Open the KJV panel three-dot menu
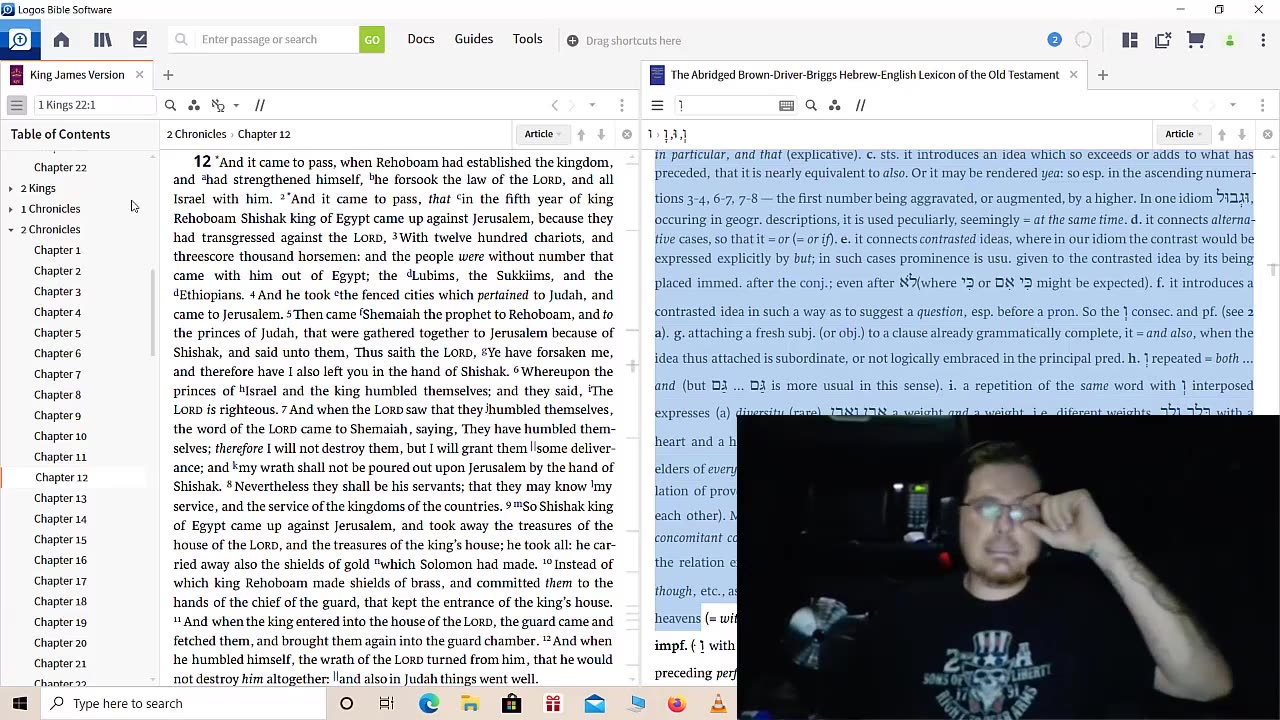This screenshot has width=1280, height=720. pyautogui.click(x=622, y=105)
